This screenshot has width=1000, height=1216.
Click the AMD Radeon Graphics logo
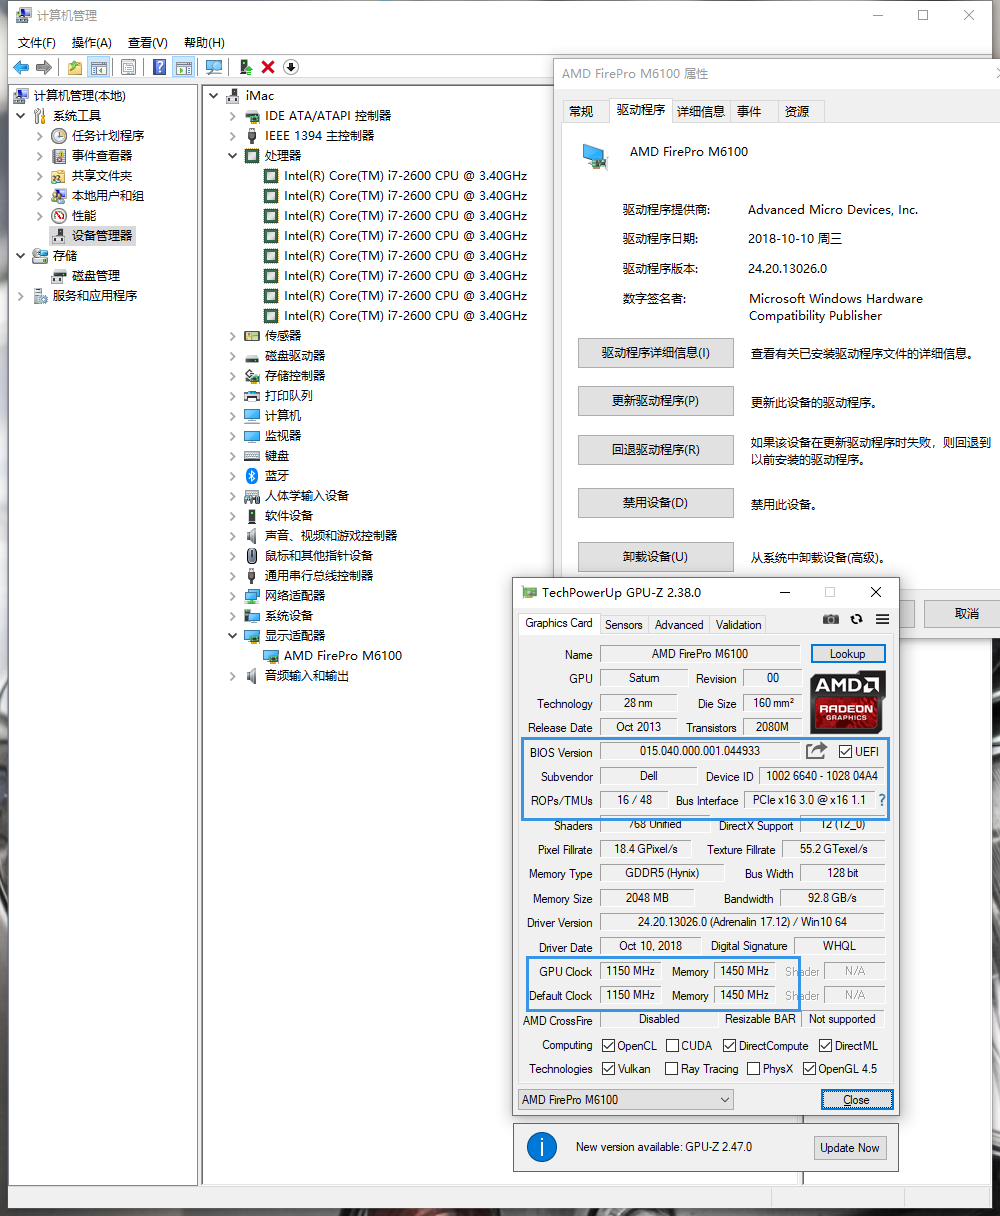[847, 702]
